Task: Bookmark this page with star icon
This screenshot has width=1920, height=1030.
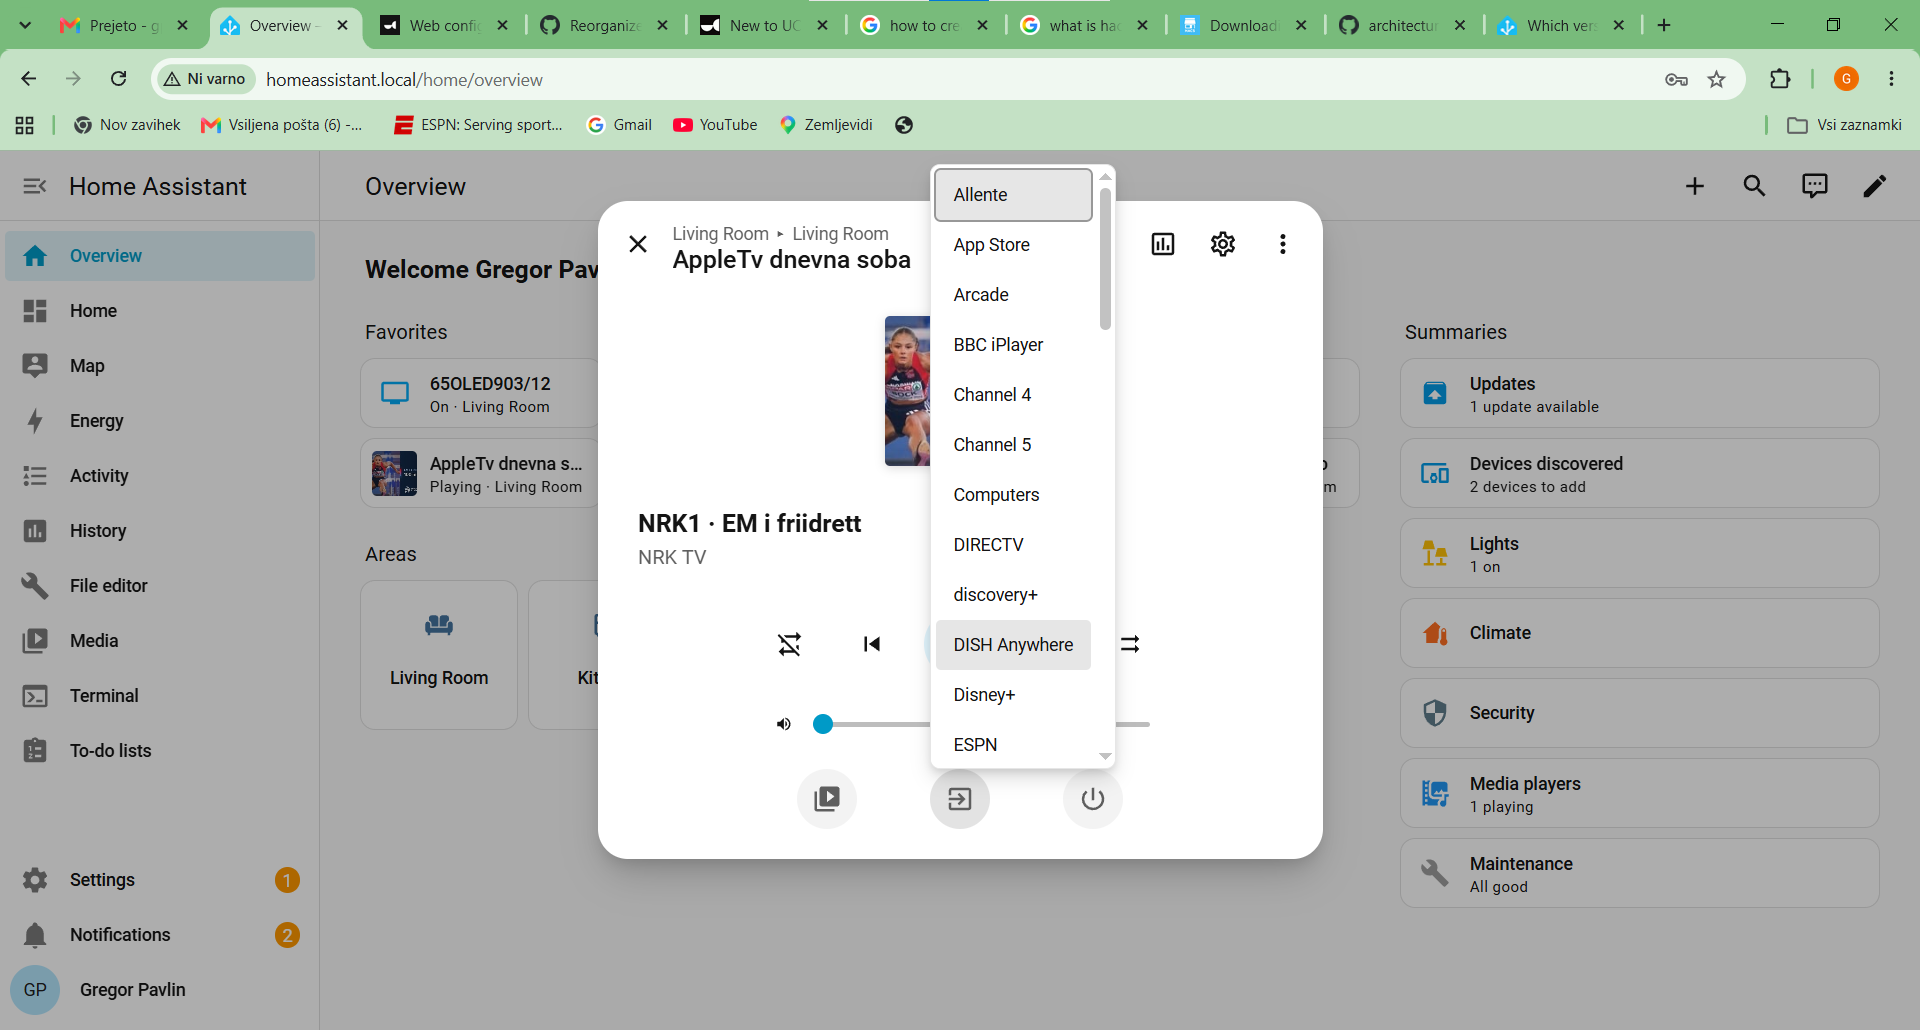Action: tap(1717, 80)
